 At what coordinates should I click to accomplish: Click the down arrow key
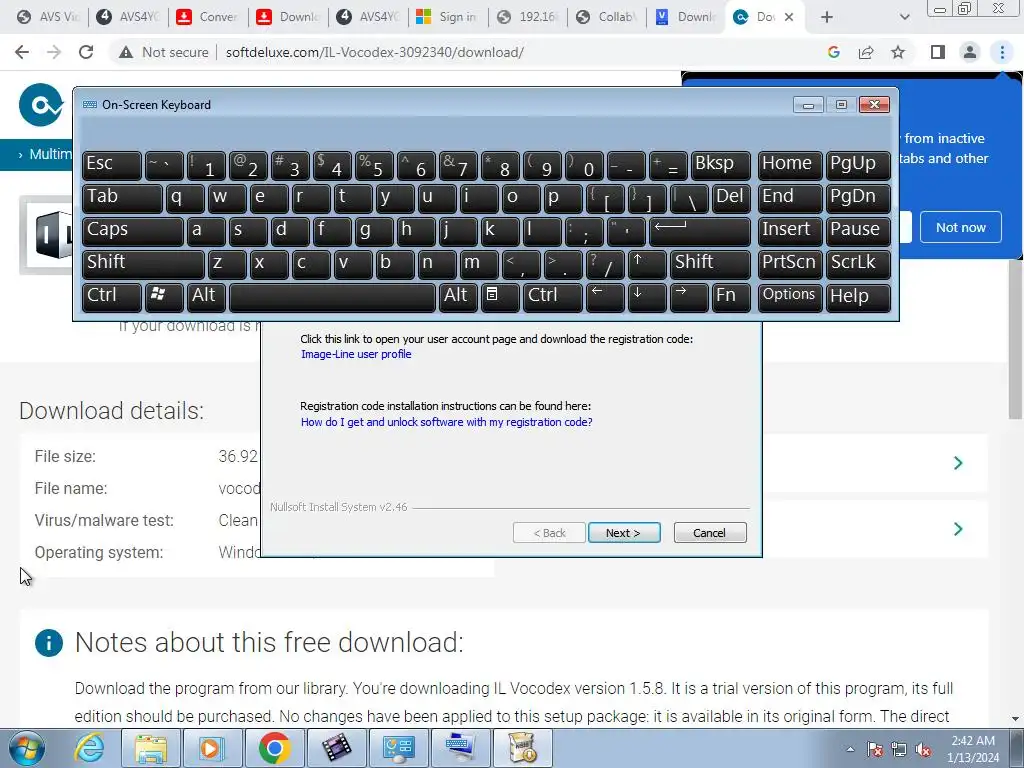(x=647, y=296)
